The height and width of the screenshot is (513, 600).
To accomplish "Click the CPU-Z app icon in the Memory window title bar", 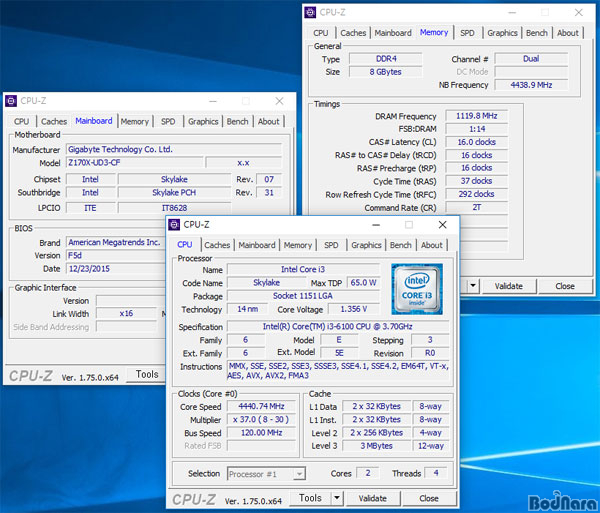I will 310,13.
